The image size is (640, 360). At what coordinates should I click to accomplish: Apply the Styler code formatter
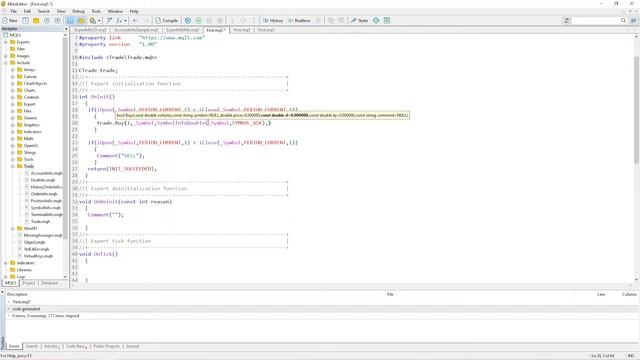359,20
